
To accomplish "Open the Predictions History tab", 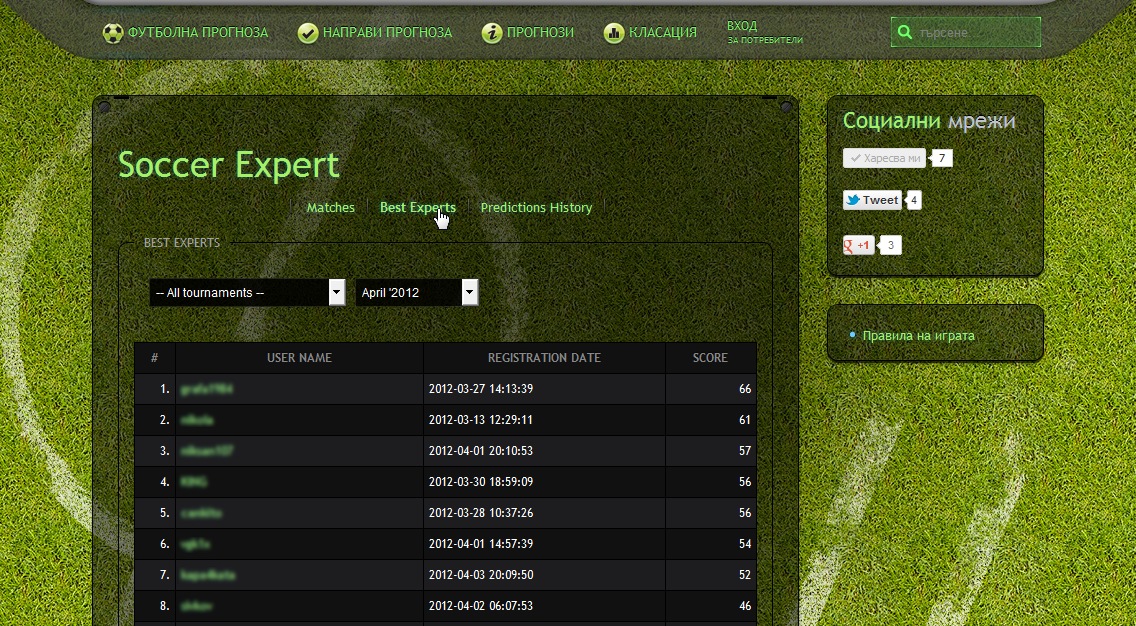I will [x=536, y=208].
